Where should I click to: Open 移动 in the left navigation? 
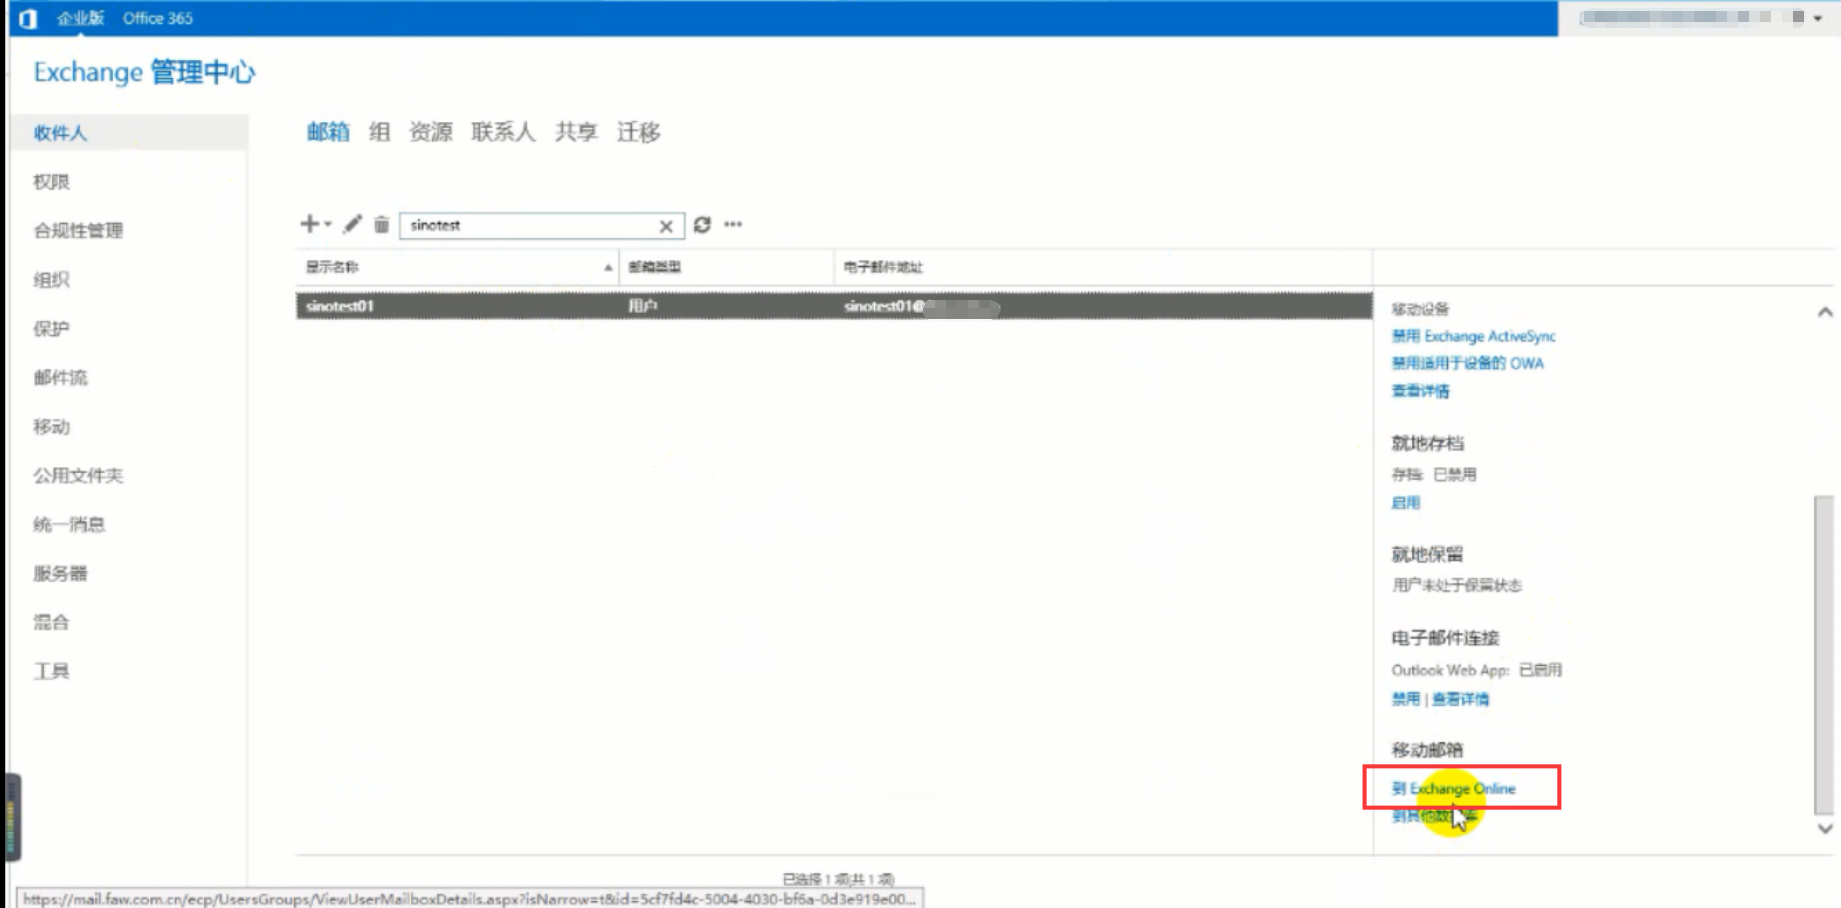click(x=51, y=427)
